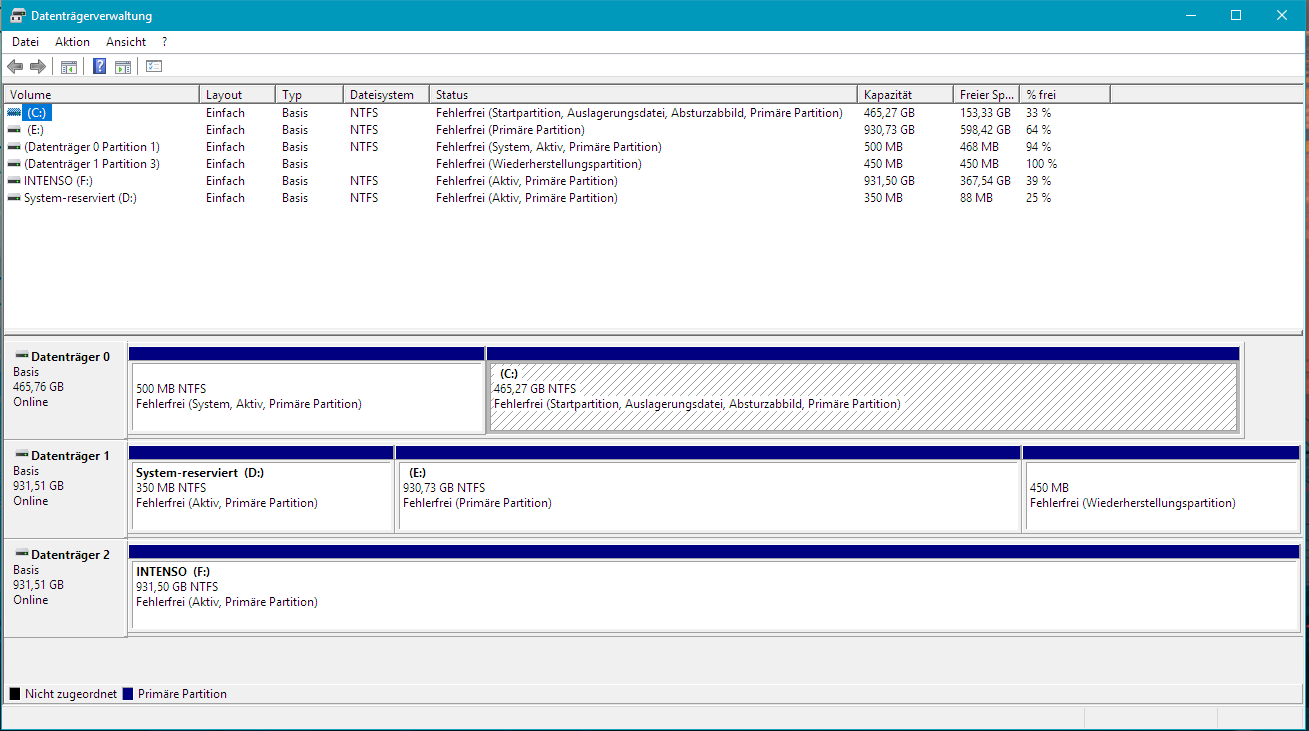
Task: Click the "System-reserviert (D:)" name in the volume list
Action: [x=80, y=198]
